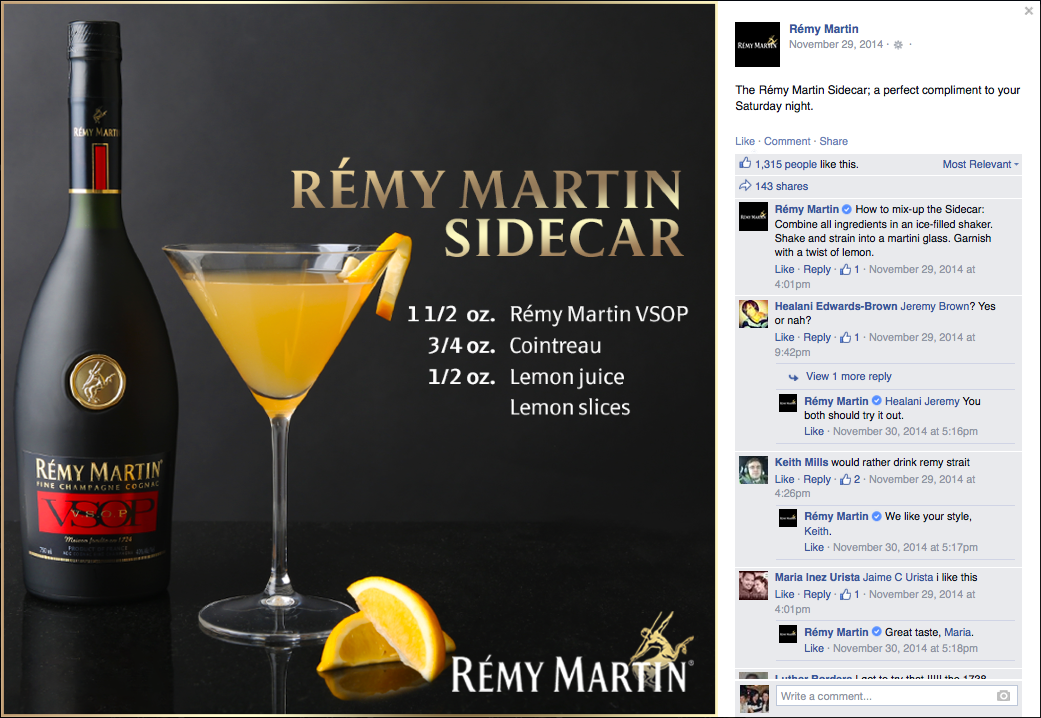1041x718 pixels.
Task: Click Comment under the post text
Action: pyautogui.click(x=787, y=141)
